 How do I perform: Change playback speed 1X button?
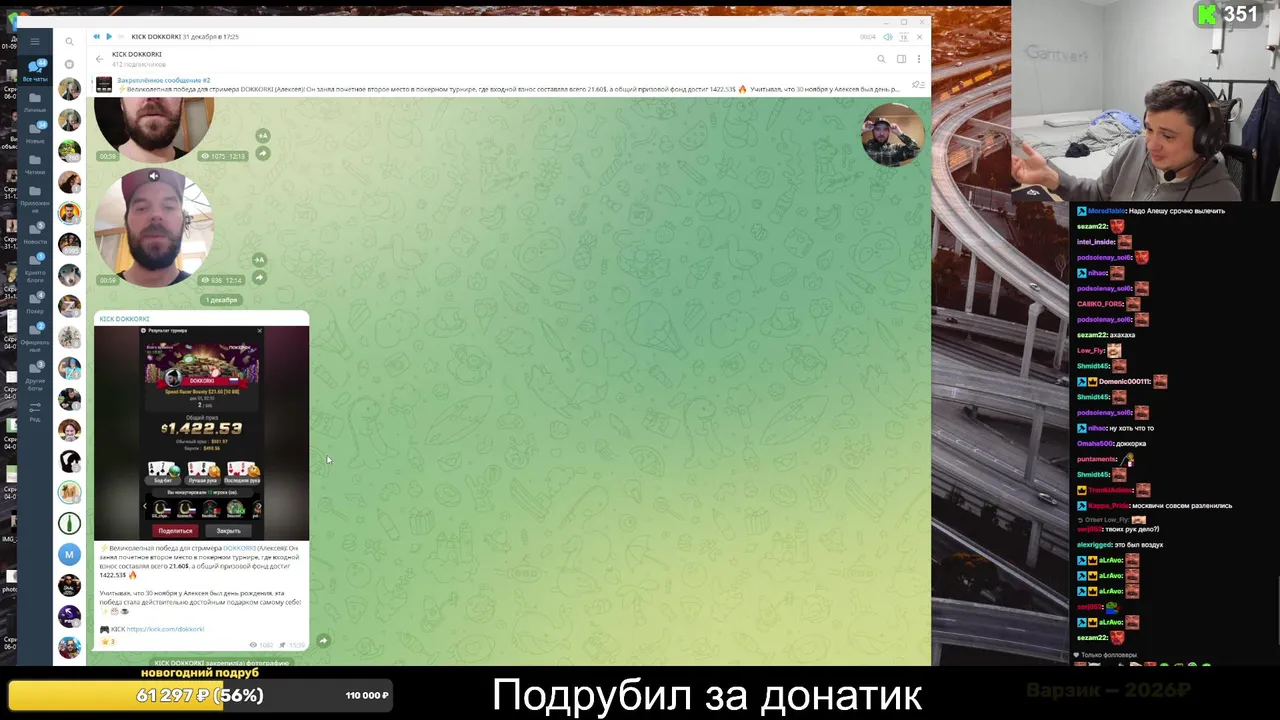click(903, 37)
